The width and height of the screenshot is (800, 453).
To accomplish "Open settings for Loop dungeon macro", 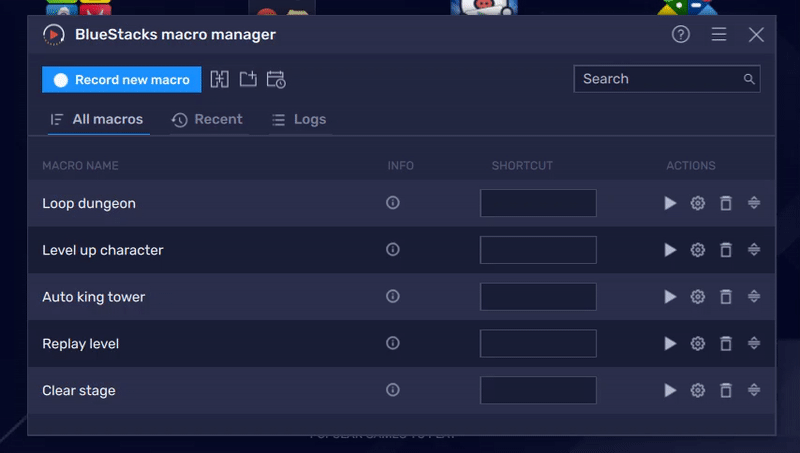I will point(697,203).
